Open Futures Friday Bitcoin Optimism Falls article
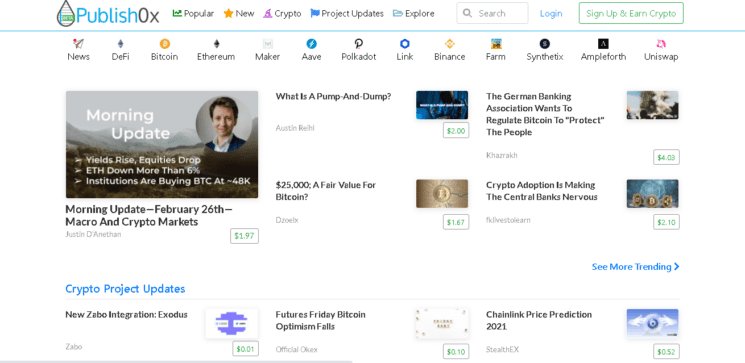The width and height of the screenshot is (745, 363). (321, 320)
